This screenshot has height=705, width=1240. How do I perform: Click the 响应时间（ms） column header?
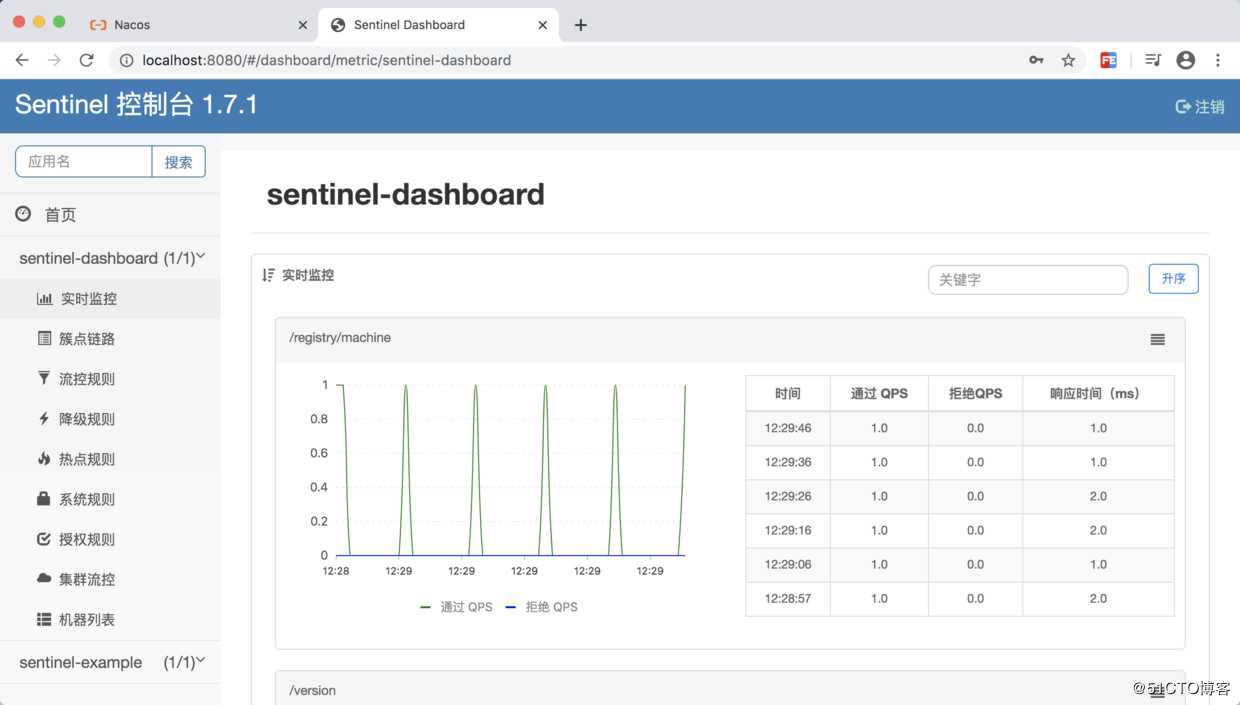tap(1098, 394)
